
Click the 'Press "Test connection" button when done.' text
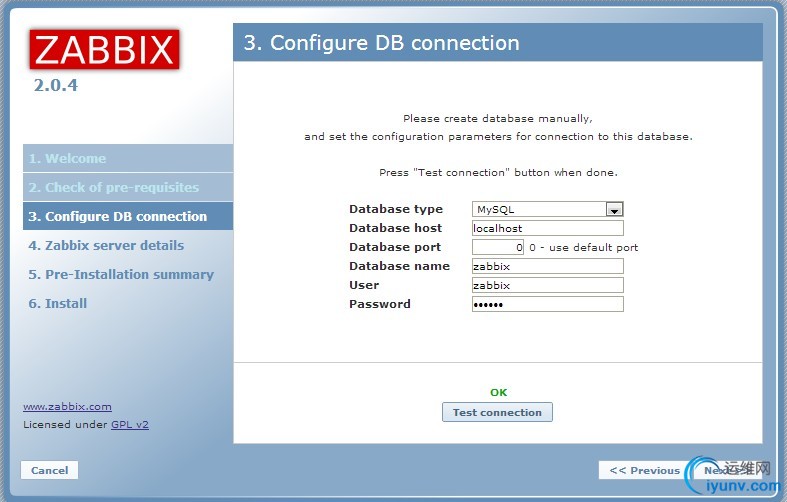[x=498, y=173]
